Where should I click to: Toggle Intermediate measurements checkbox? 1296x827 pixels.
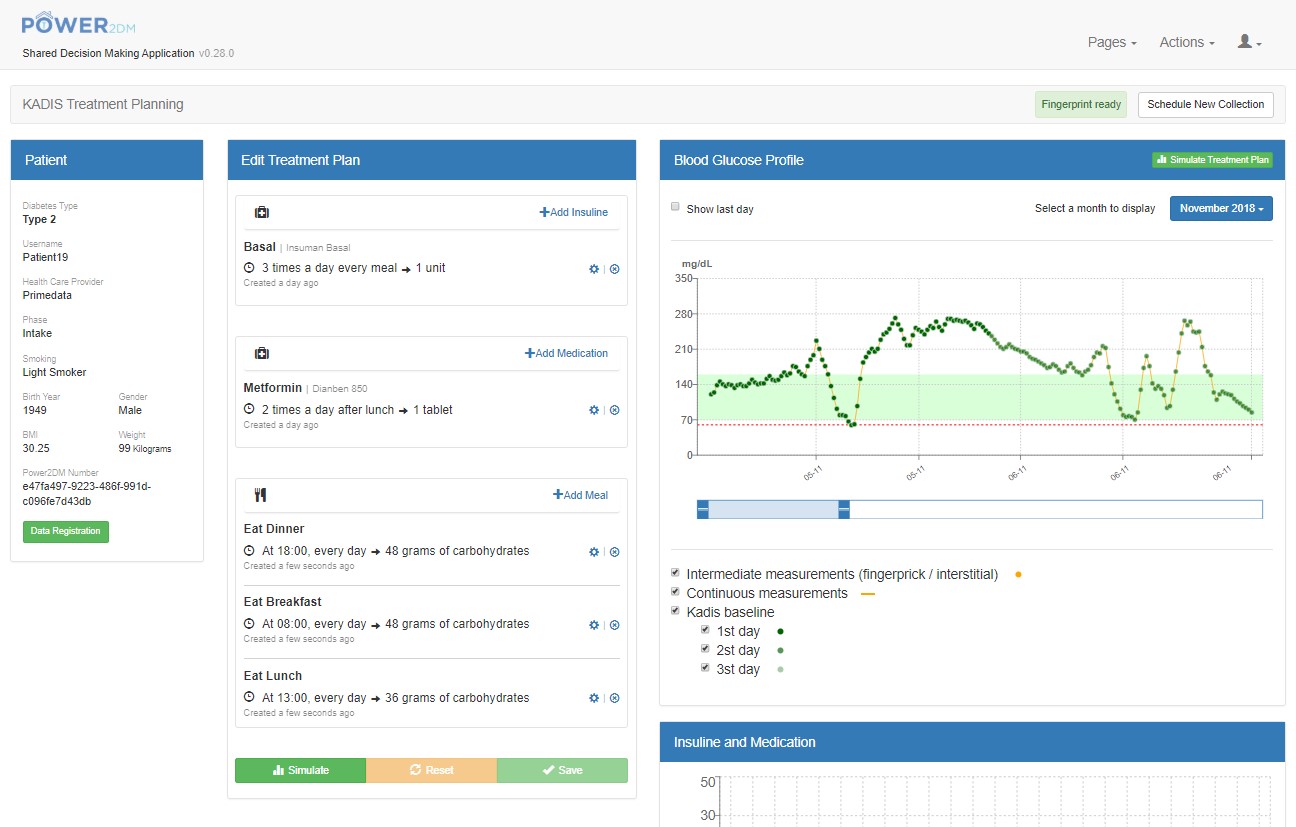675,573
